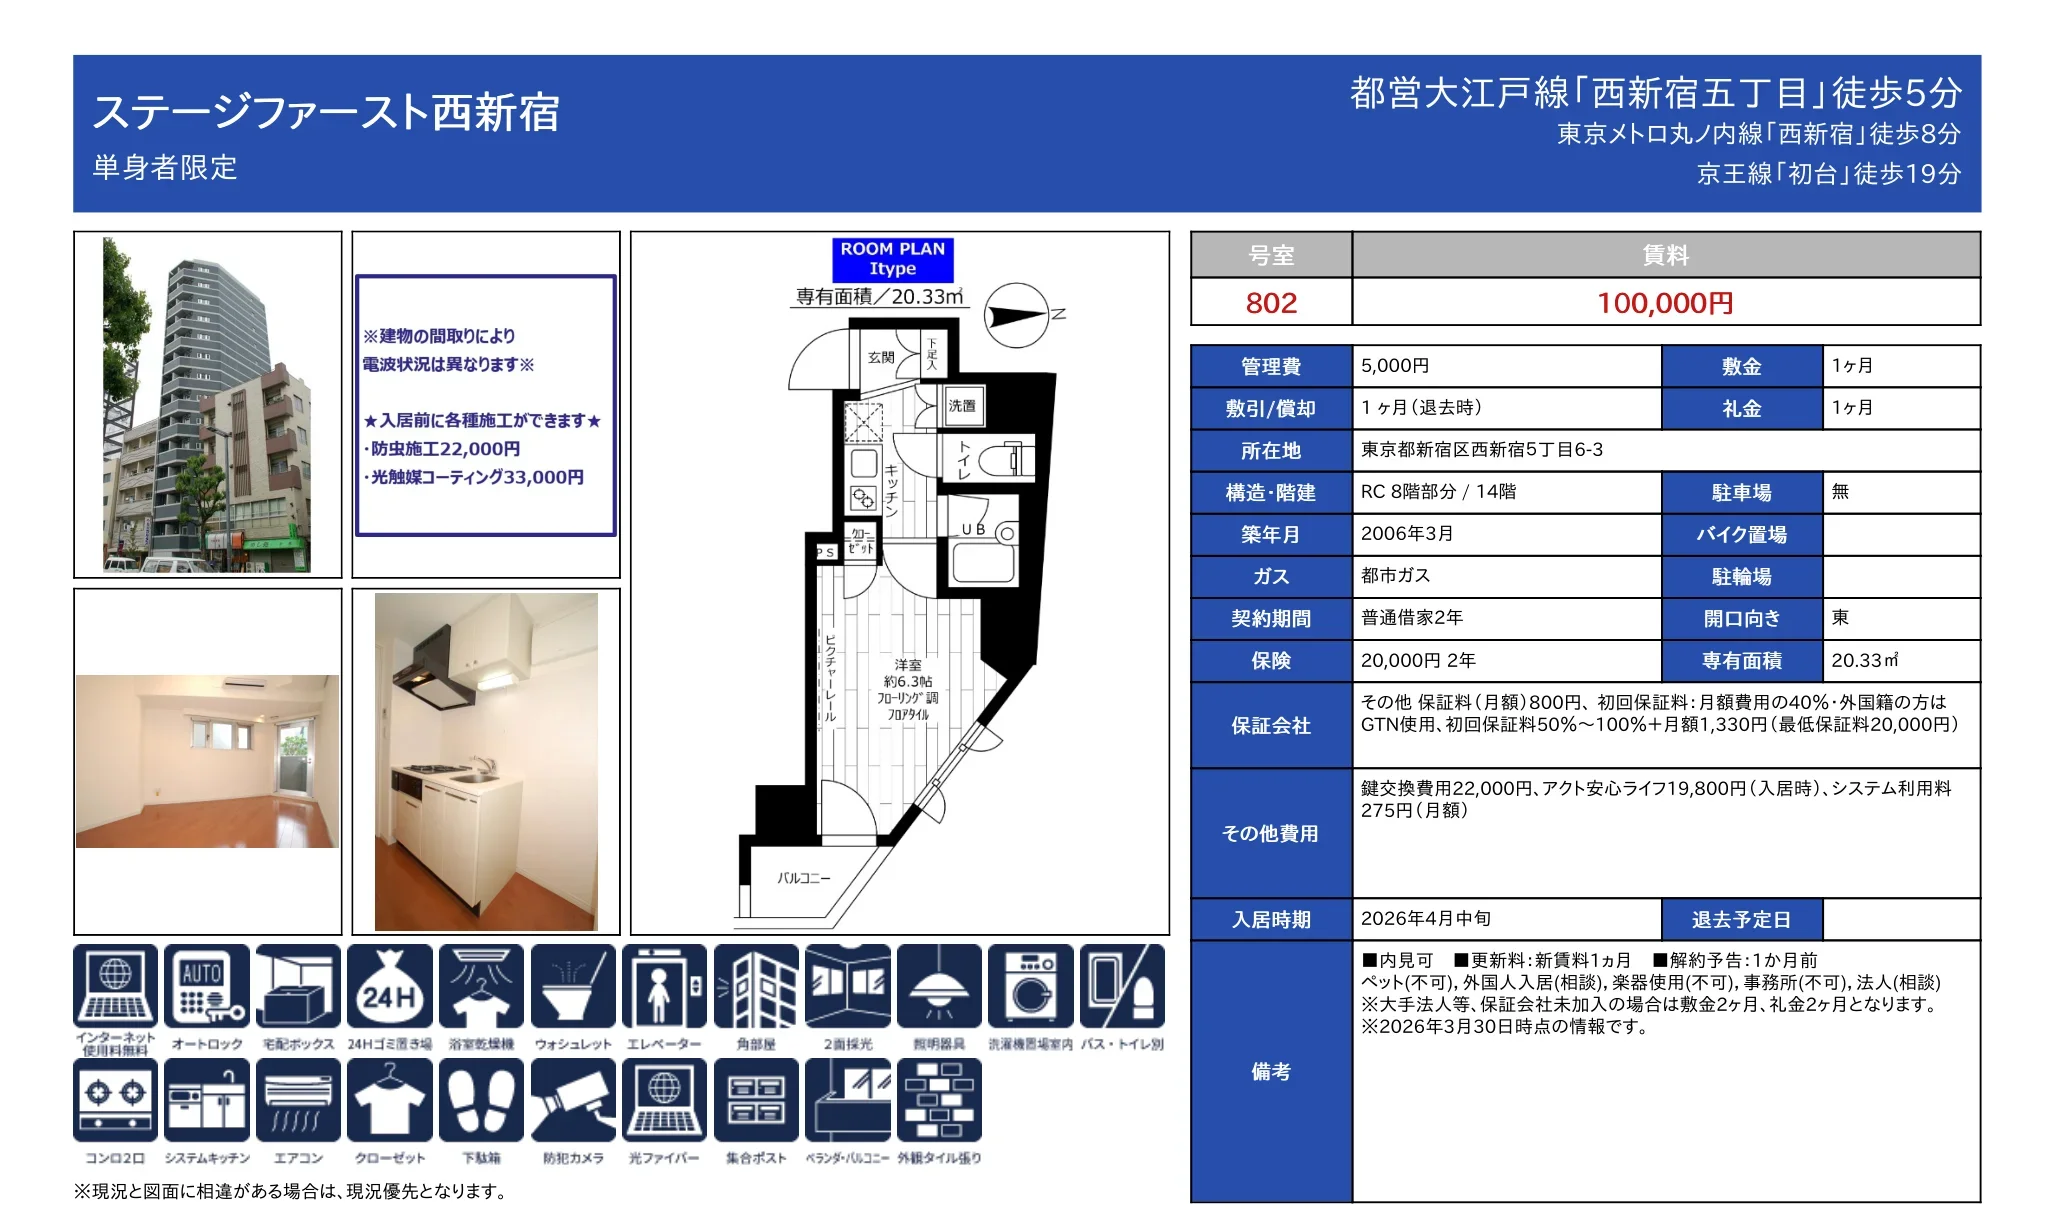The height and width of the screenshot is (1220, 2056).
Task: Click the shoe box amenity icon
Action: [x=481, y=1100]
